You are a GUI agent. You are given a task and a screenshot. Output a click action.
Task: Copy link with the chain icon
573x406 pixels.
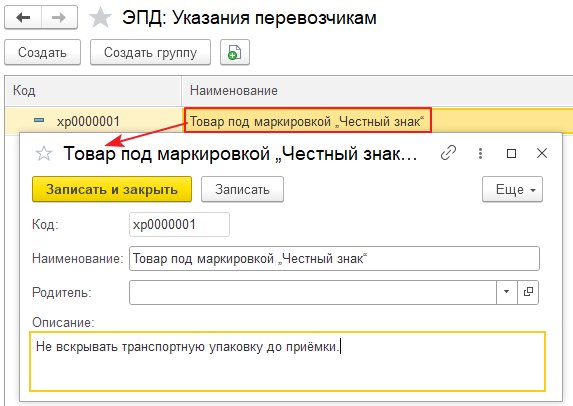coord(448,153)
